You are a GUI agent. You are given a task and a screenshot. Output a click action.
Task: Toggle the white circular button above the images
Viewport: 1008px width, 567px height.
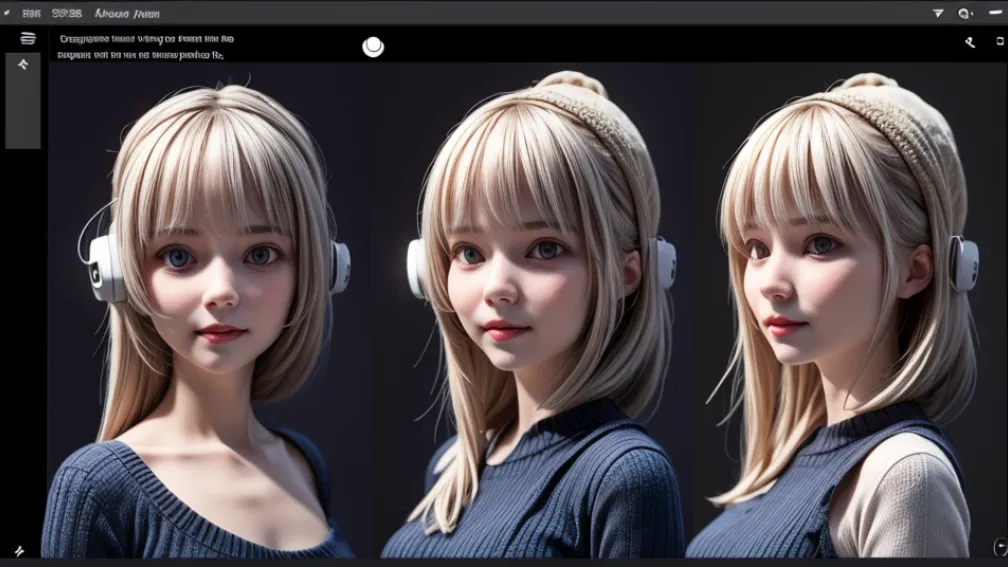(373, 46)
